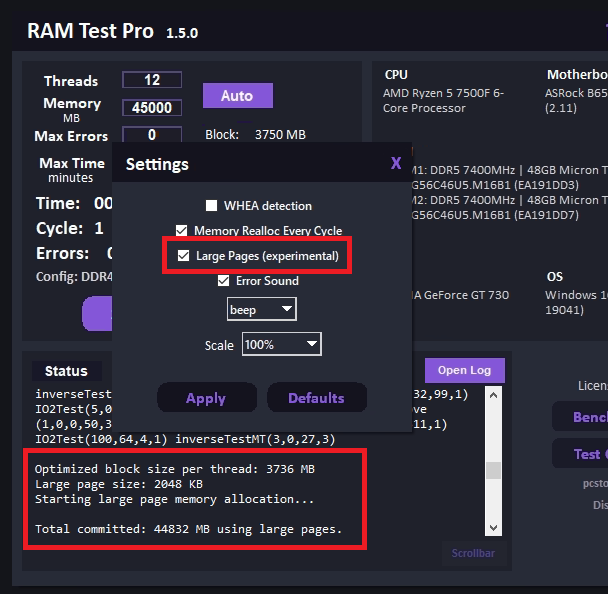
Task: Click the status log scroll down arrow
Action: point(493,528)
